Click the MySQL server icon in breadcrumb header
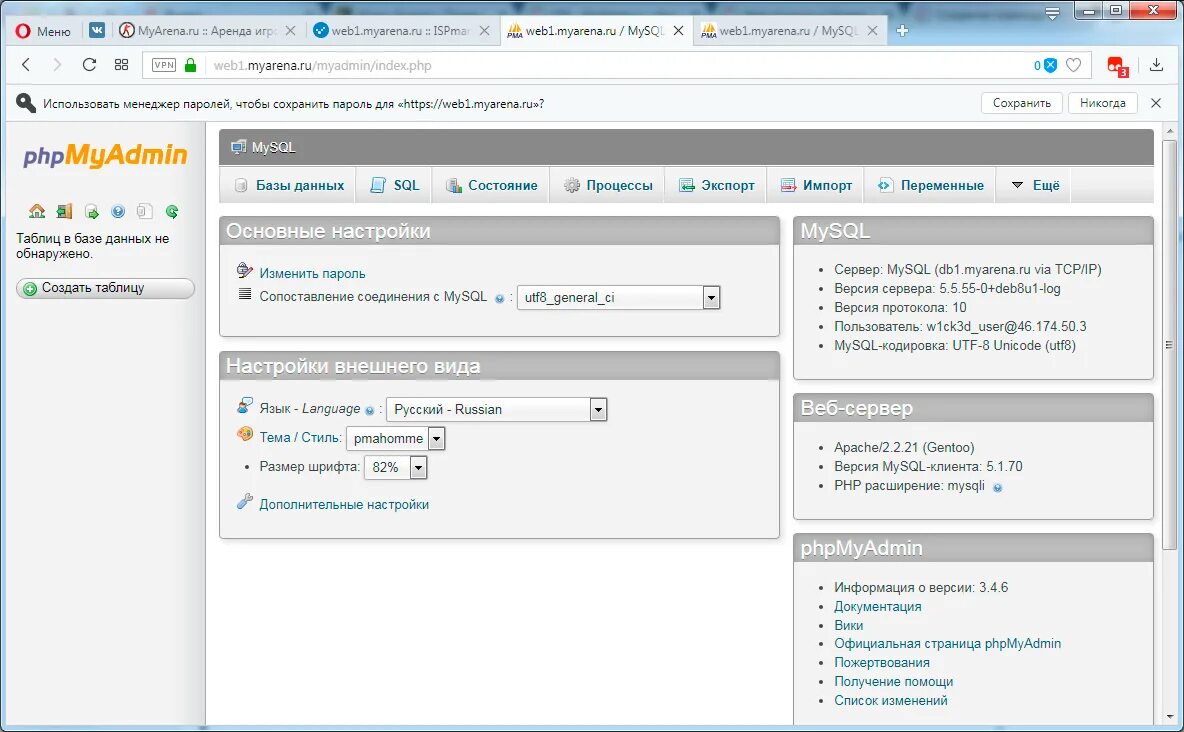Screen dimensions: 1184x732 pos(239,147)
